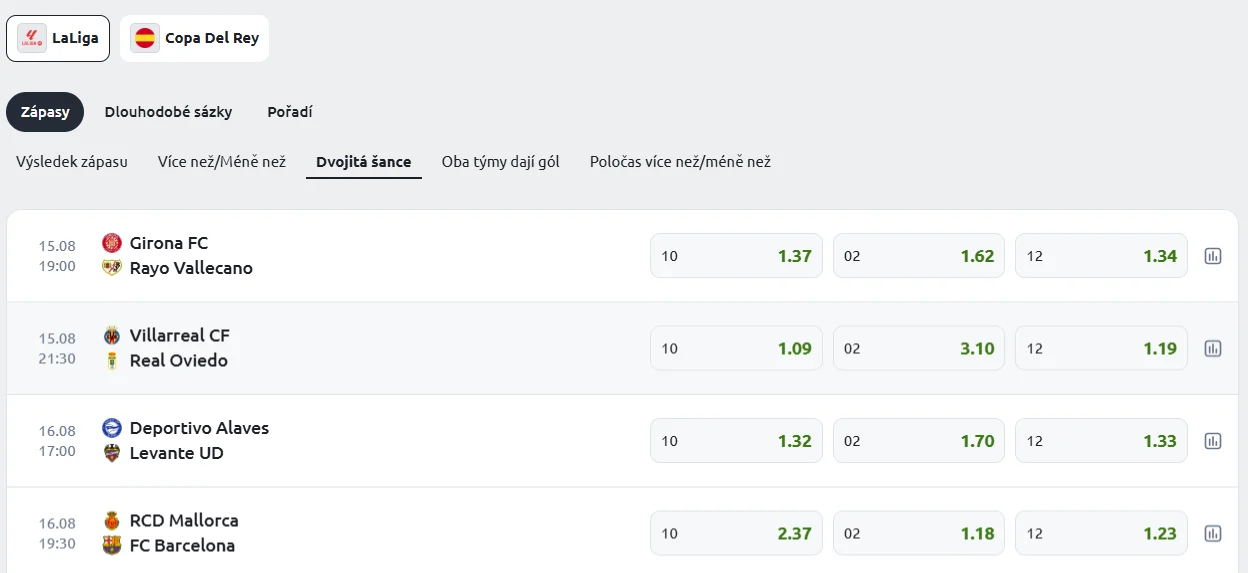Screen dimensions: 1248x573
Task: Open statistics icon for Deportivo Alaves match
Action: (1212, 441)
